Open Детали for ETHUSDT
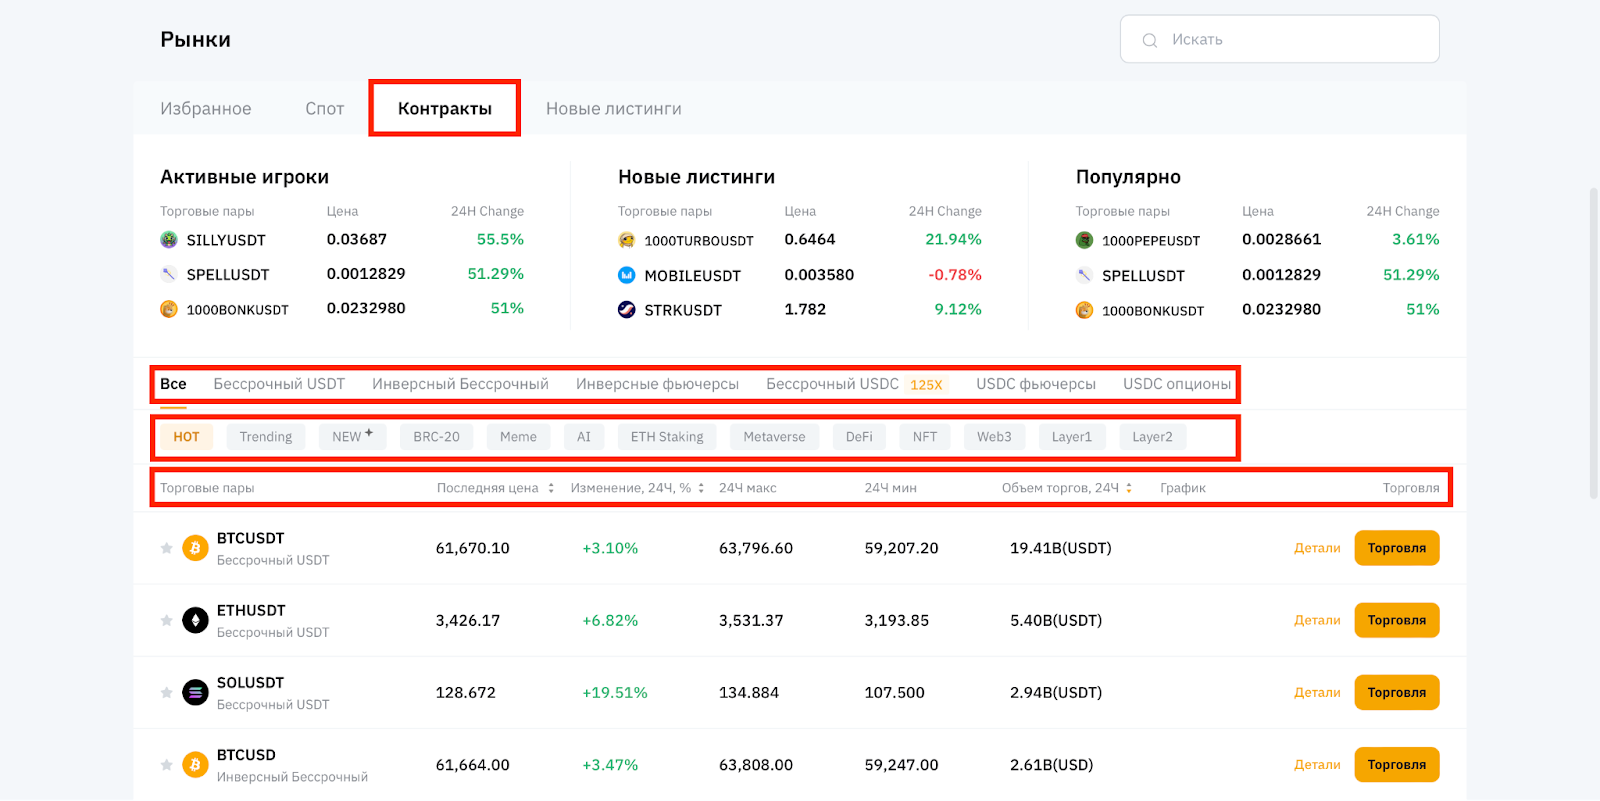The image size is (1600, 801). 1317,620
